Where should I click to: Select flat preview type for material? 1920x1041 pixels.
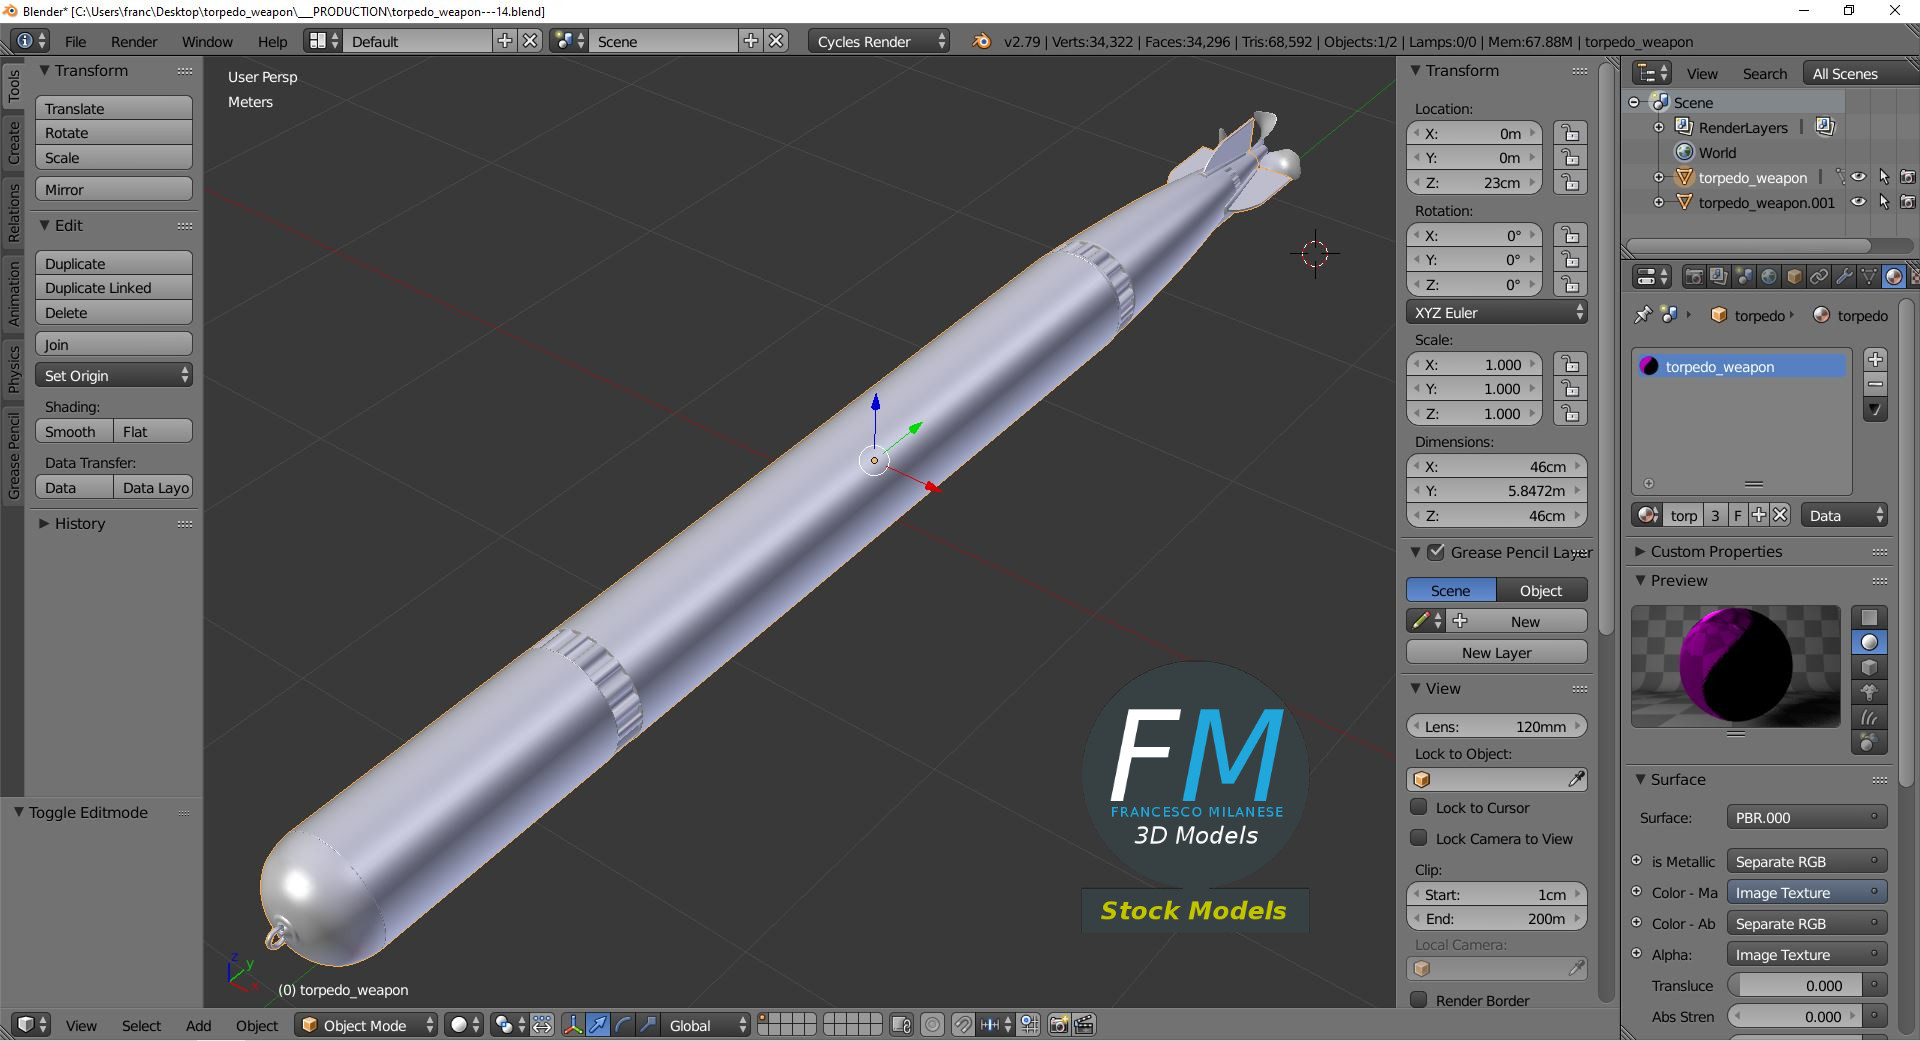click(x=1869, y=618)
